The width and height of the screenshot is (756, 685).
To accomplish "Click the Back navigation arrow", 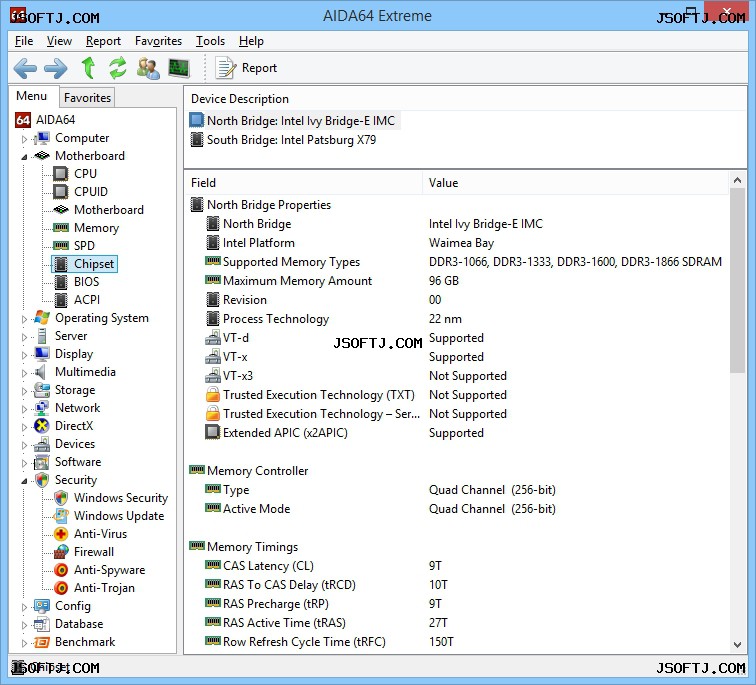I will [25, 68].
